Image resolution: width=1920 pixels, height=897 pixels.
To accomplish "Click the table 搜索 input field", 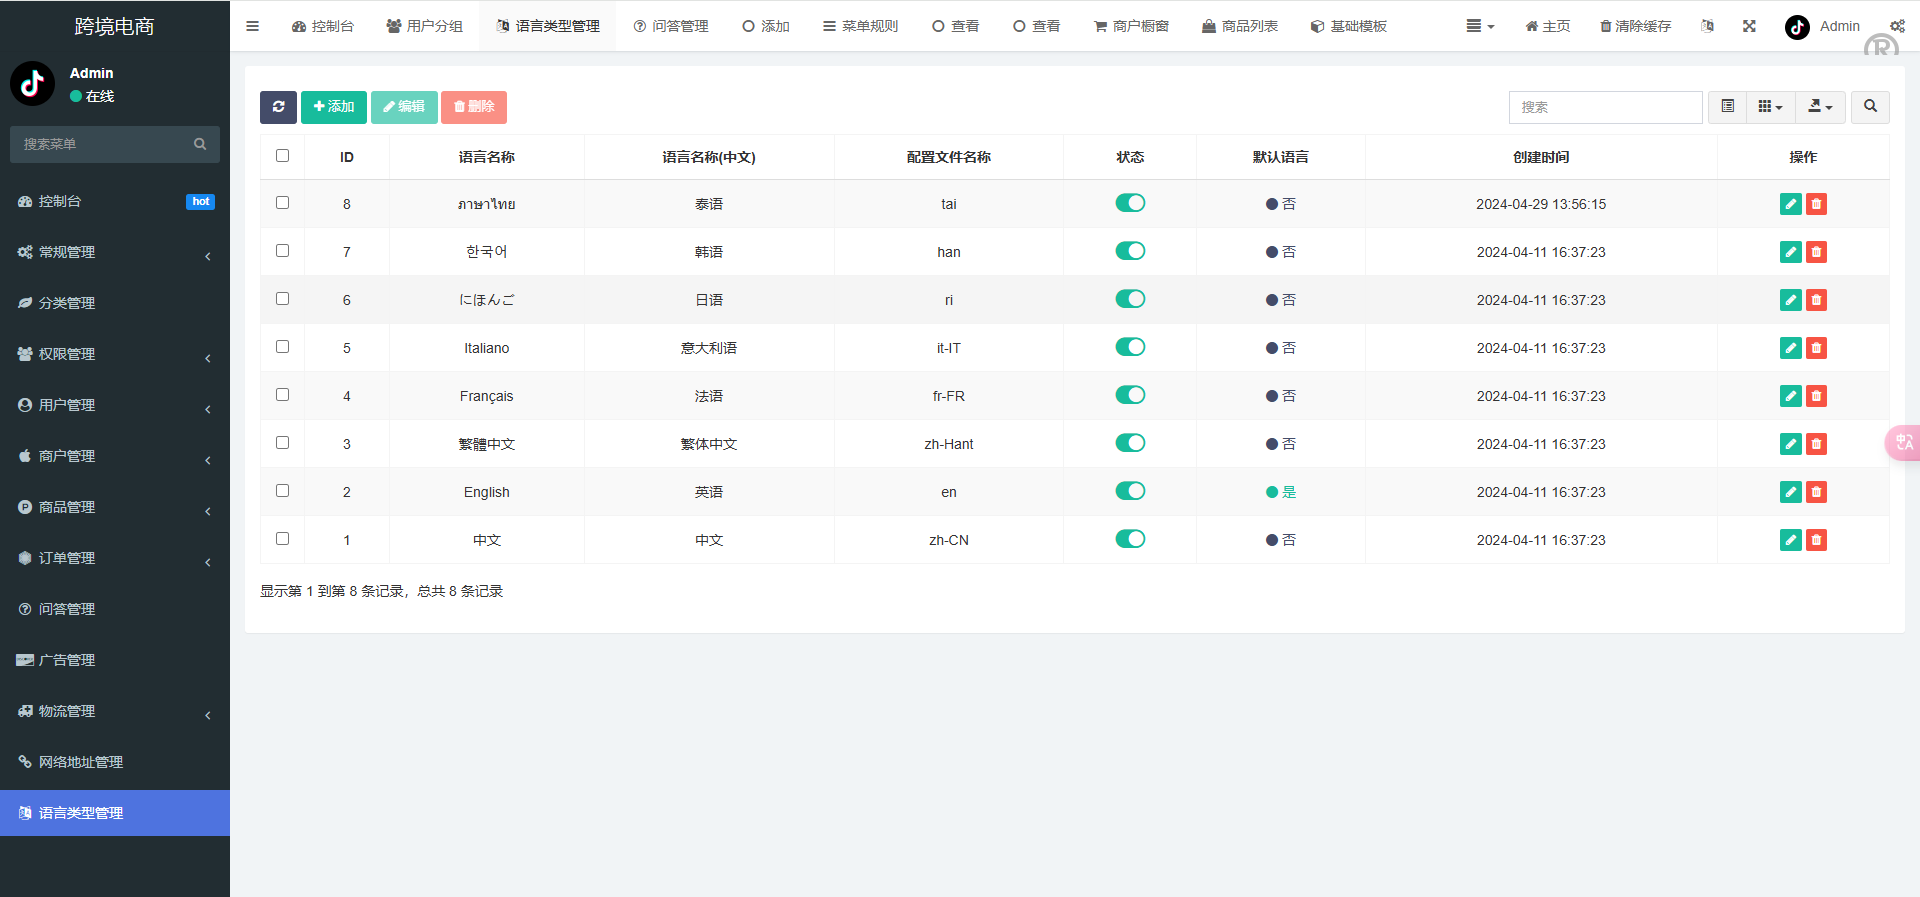I will coord(1604,107).
